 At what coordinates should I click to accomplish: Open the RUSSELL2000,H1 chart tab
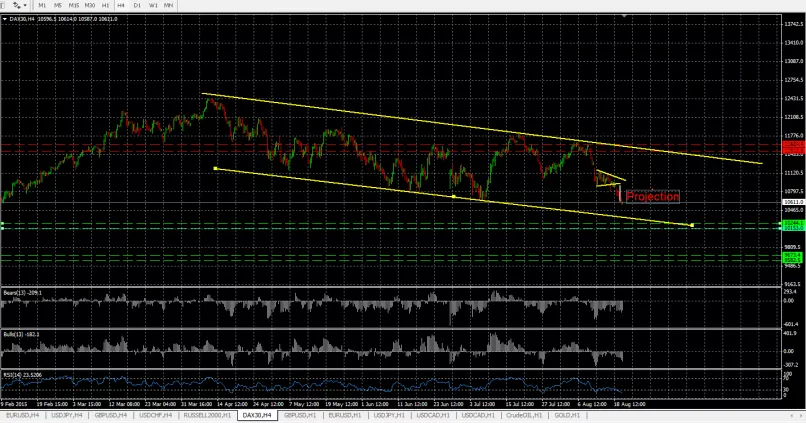207,415
